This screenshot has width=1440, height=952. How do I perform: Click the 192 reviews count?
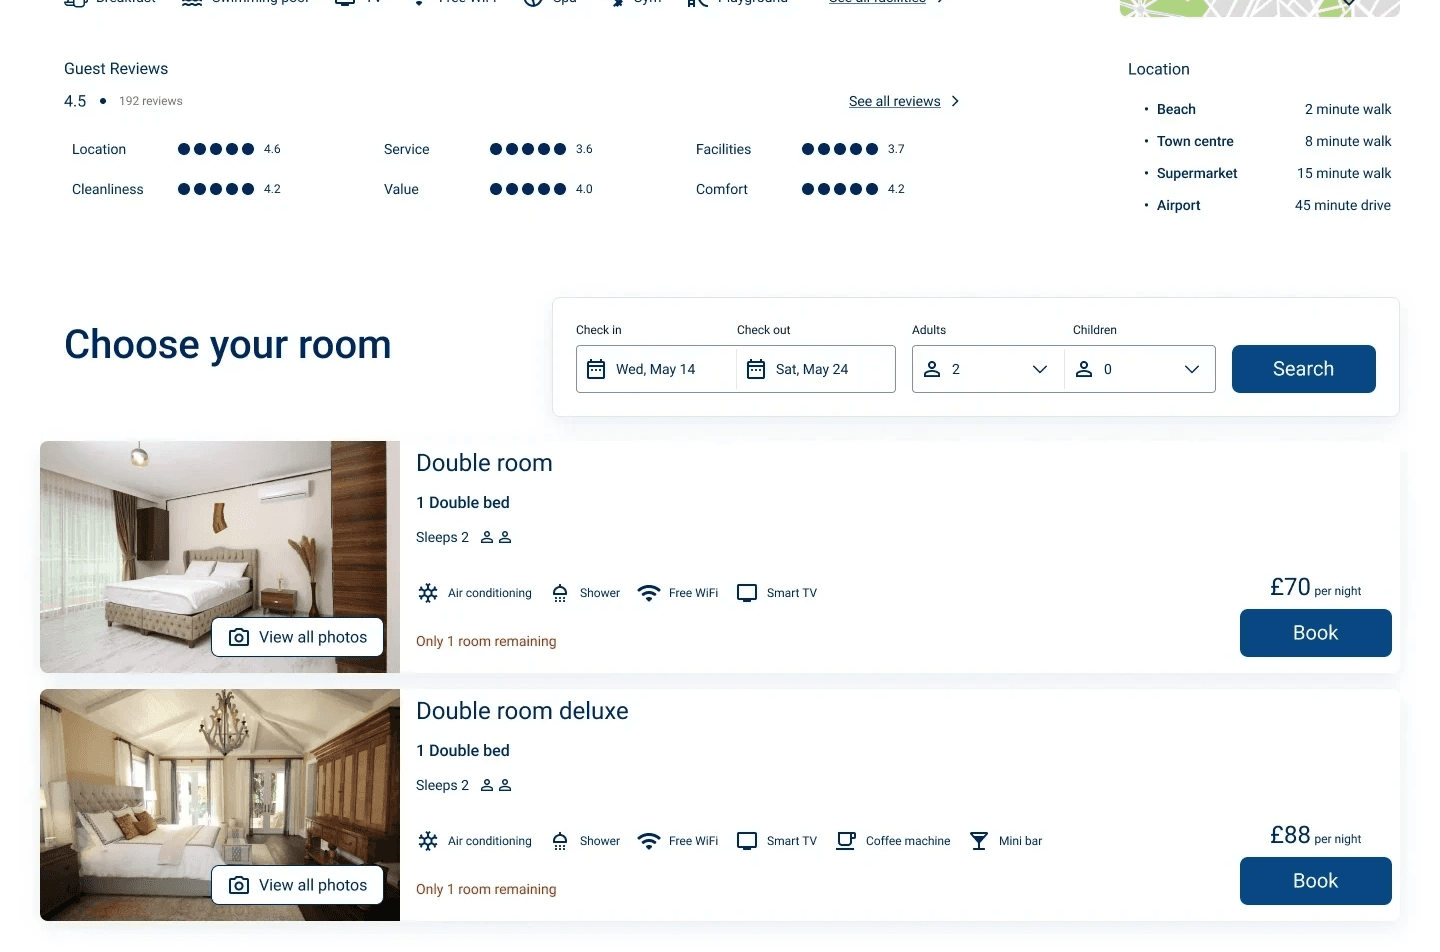pos(151,101)
